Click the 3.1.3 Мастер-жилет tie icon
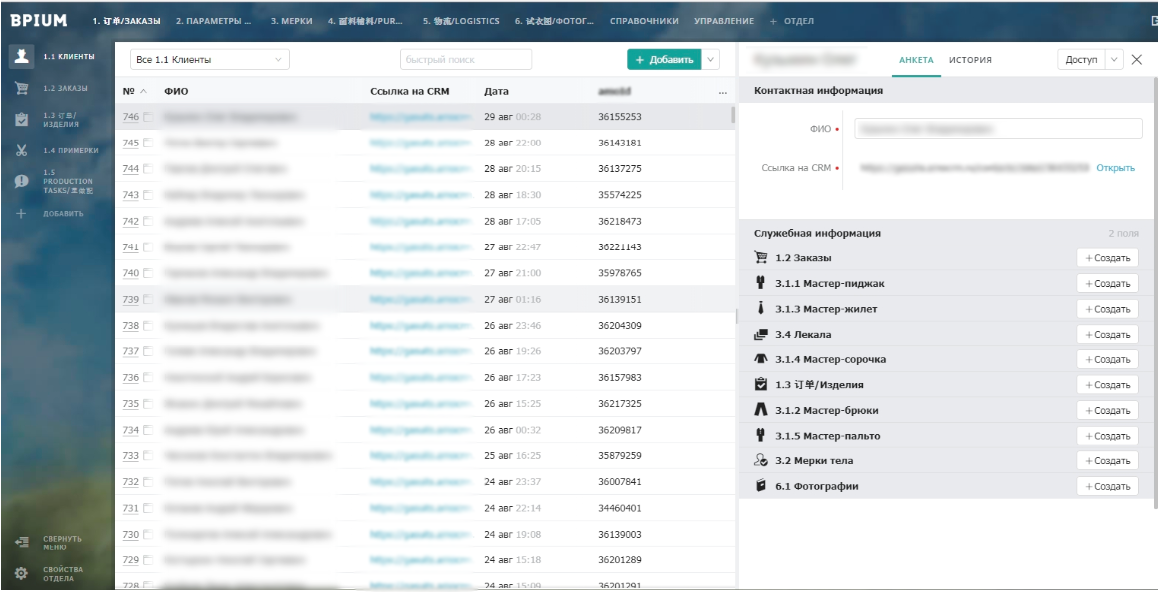The width and height of the screenshot is (1159, 592). 761,308
